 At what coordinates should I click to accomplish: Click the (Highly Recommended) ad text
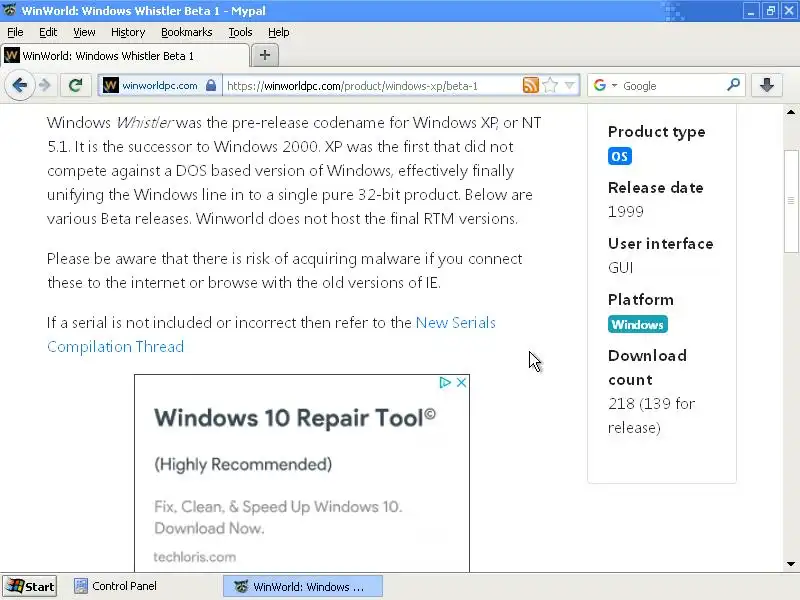(243, 464)
